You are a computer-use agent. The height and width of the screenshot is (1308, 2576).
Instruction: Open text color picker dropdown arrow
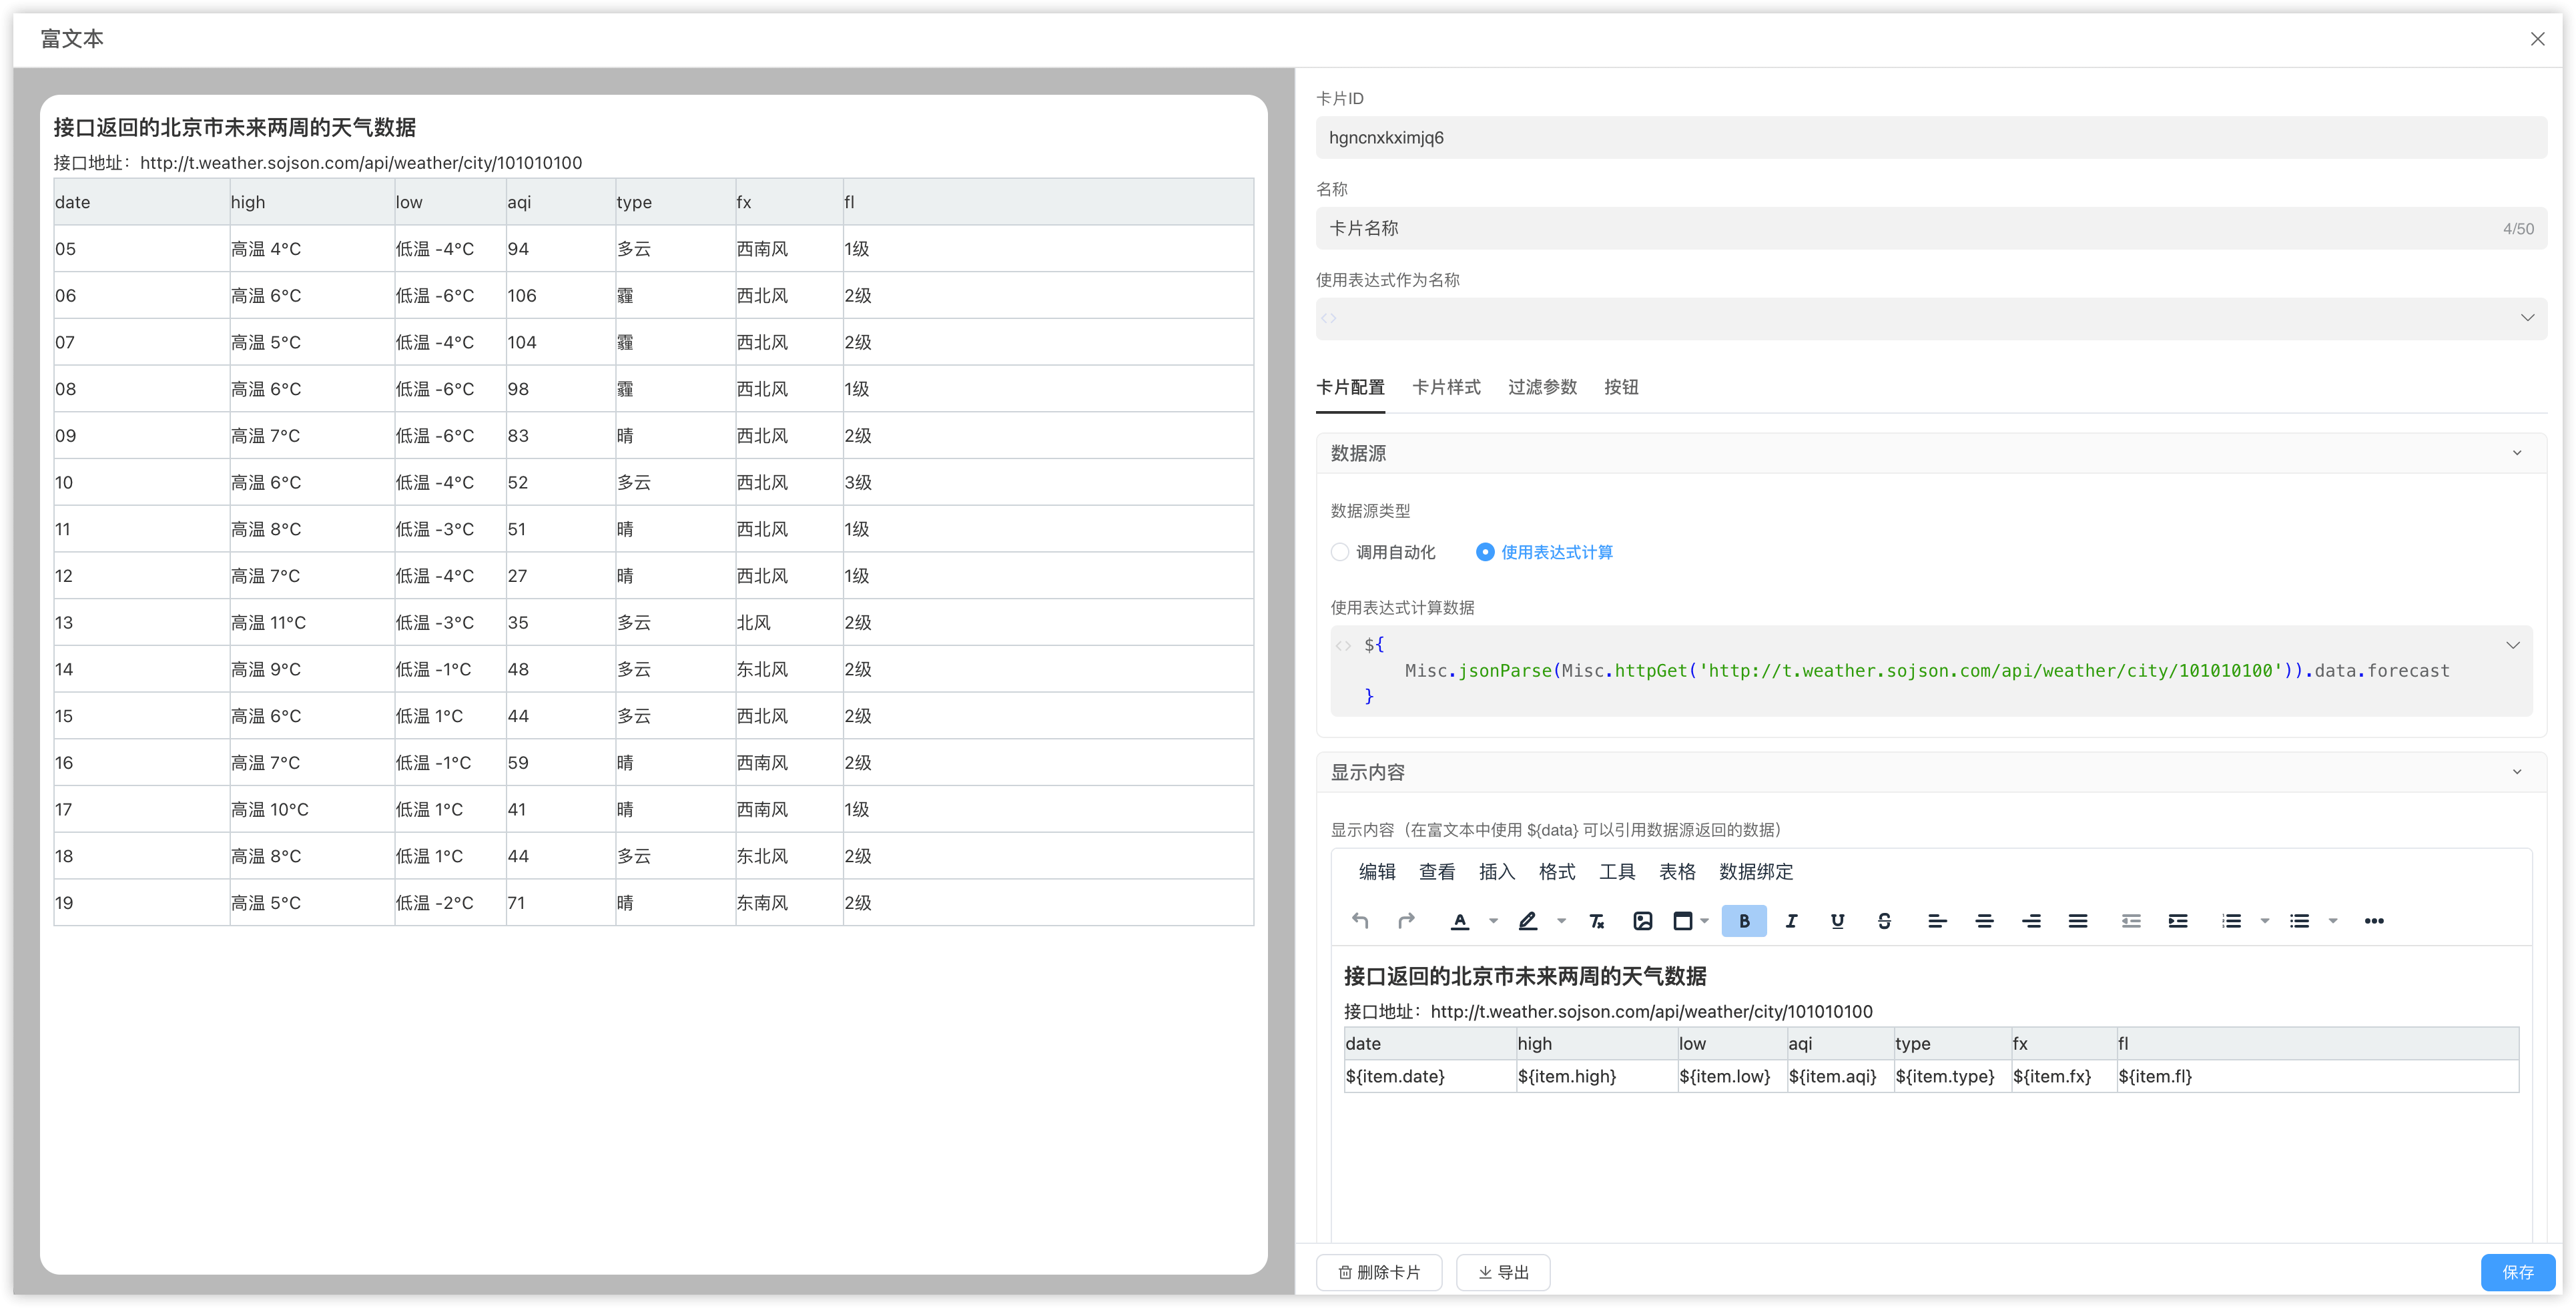1493,921
